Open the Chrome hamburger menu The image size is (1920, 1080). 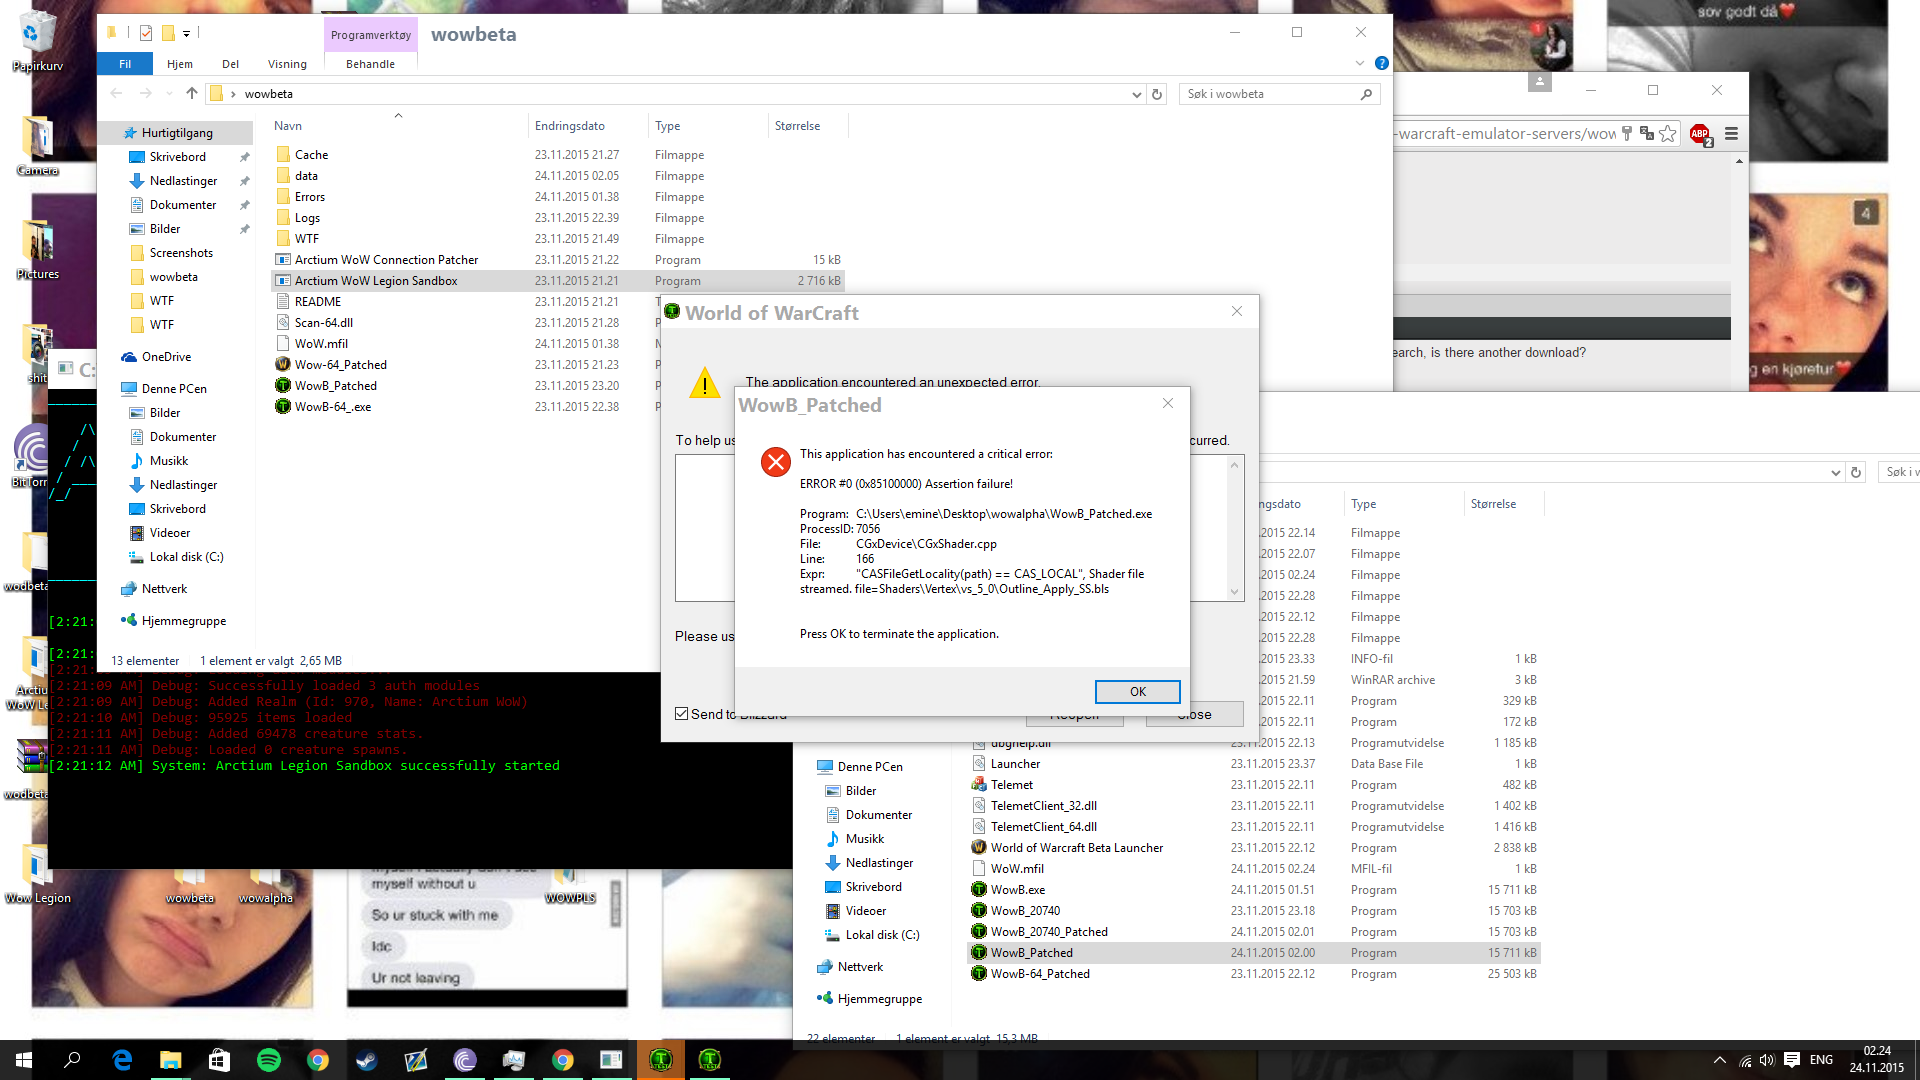(1731, 133)
